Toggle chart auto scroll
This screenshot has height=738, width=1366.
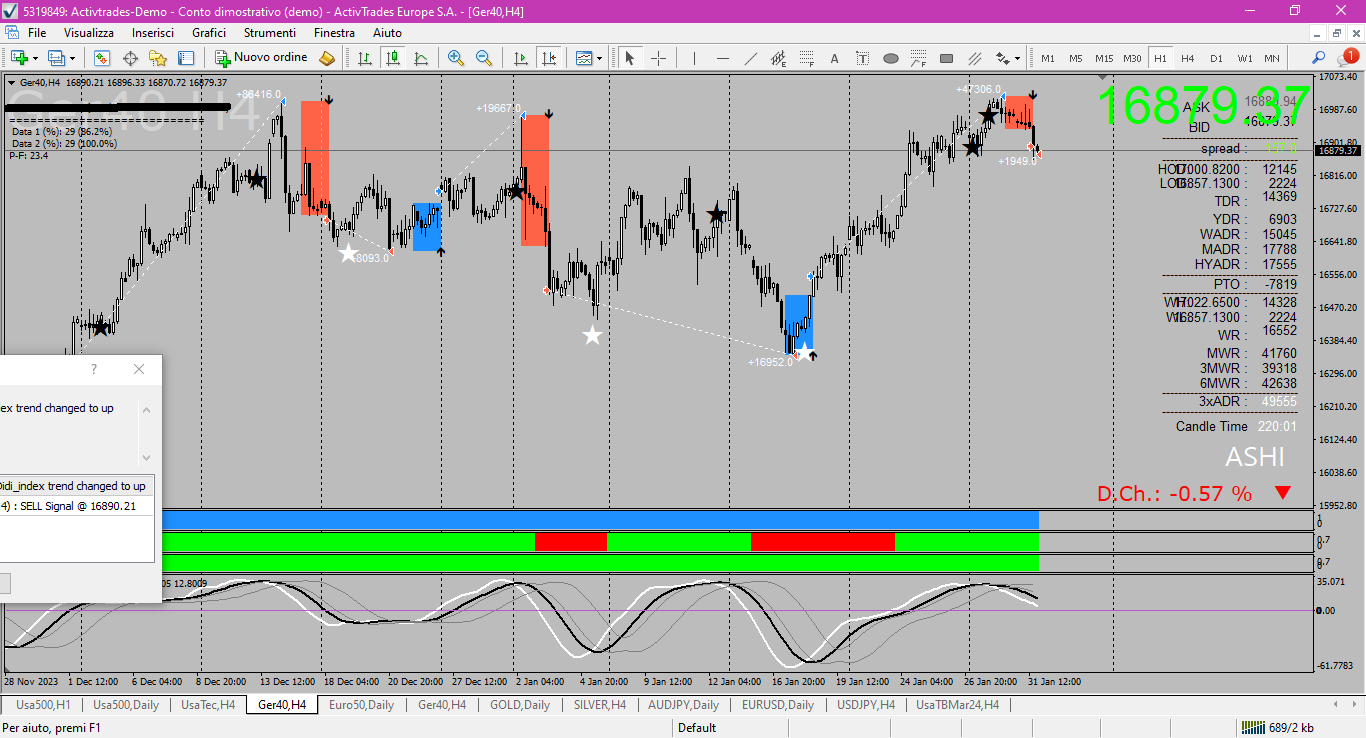520,58
